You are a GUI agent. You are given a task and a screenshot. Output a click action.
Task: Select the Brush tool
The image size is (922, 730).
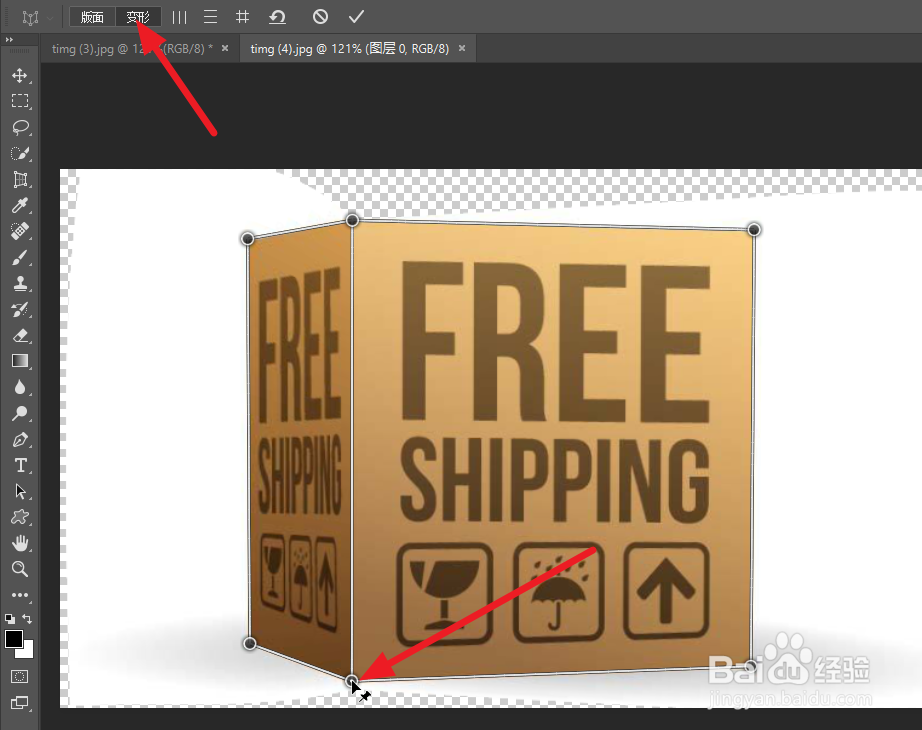coord(20,257)
